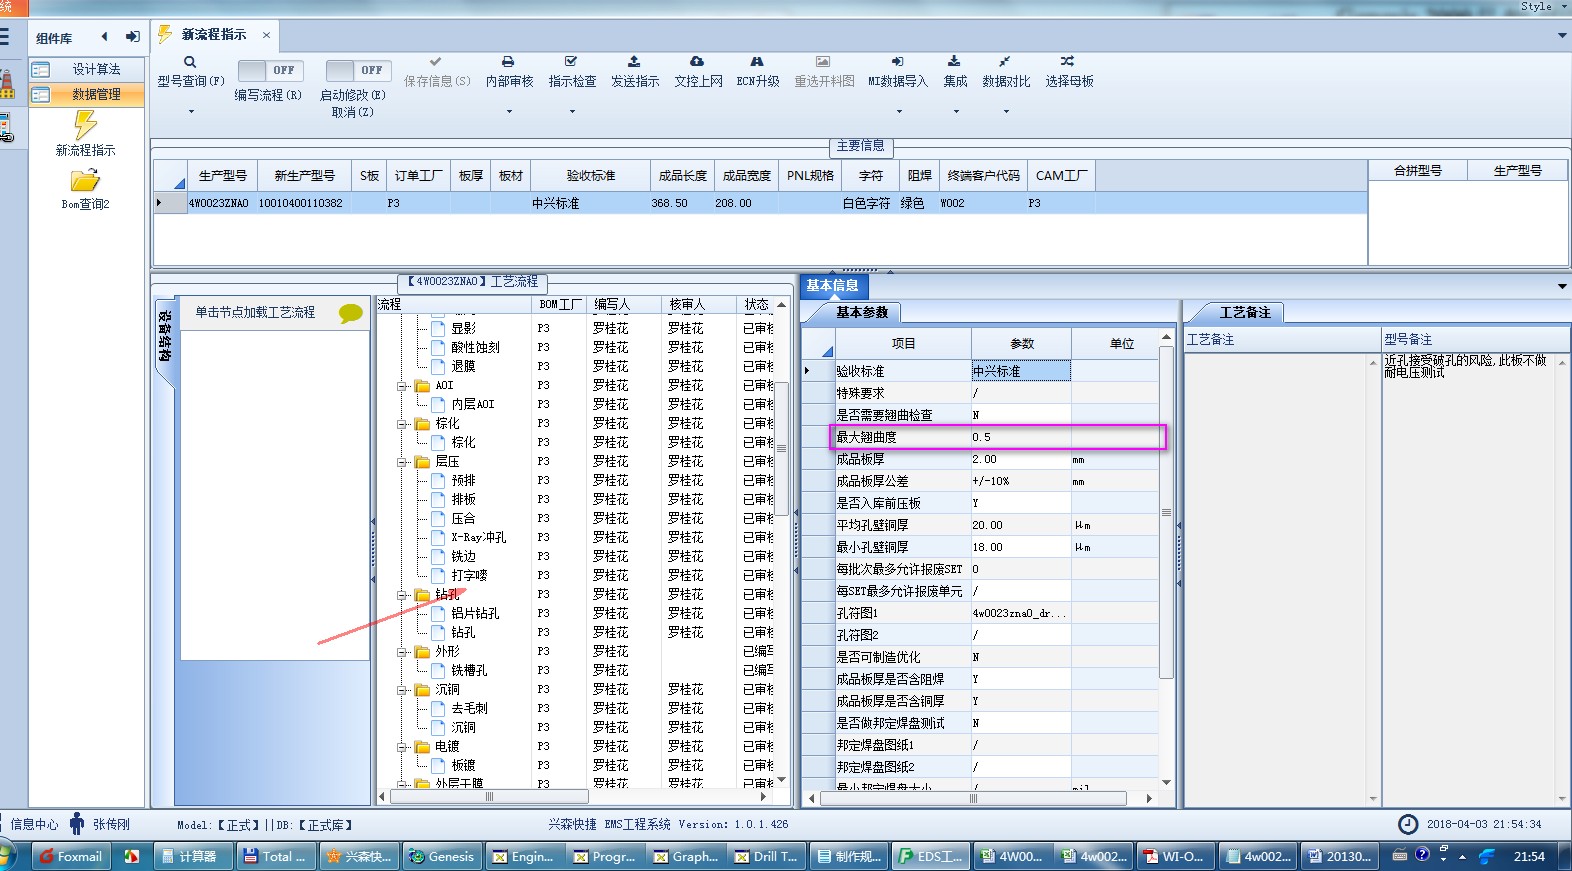Select the 铝片钻孔 process node
The height and width of the screenshot is (871, 1572).
tap(475, 613)
